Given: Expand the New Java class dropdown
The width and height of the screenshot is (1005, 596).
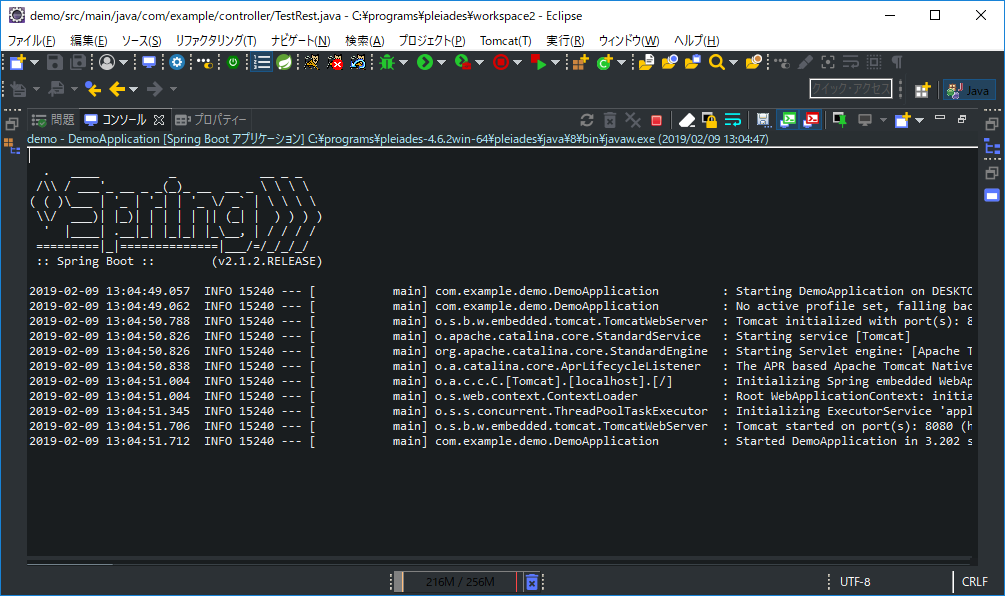Looking at the screenshot, I should 621,63.
